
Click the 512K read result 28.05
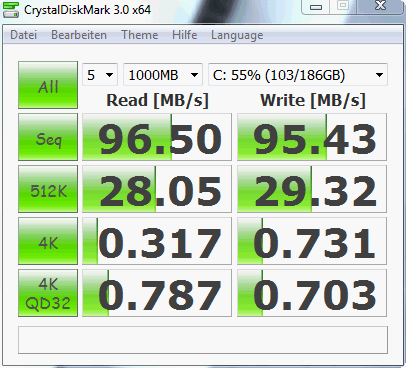157,189
